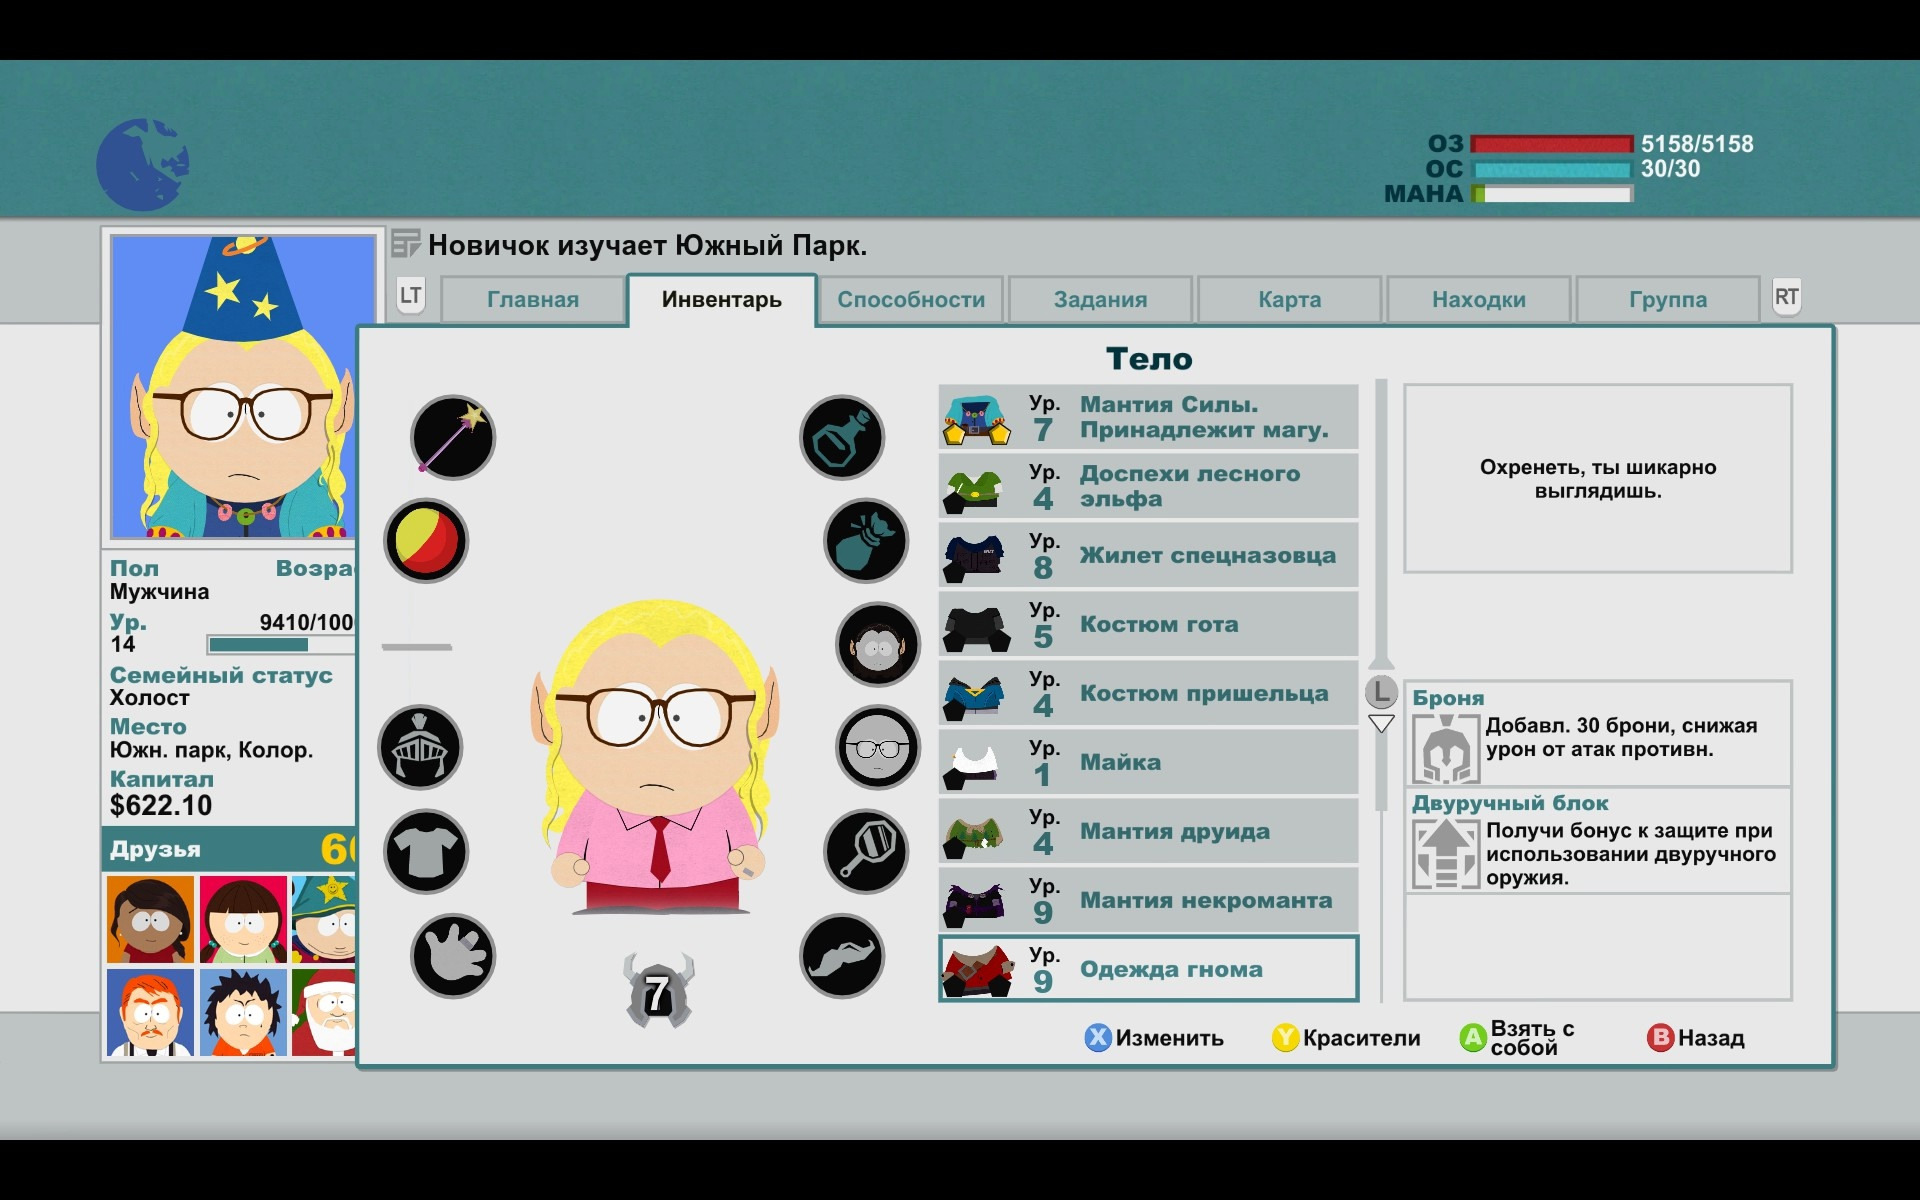1920x1200 pixels.
Task: Click the item list scrollbar
Action: (x=1381, y=520)
